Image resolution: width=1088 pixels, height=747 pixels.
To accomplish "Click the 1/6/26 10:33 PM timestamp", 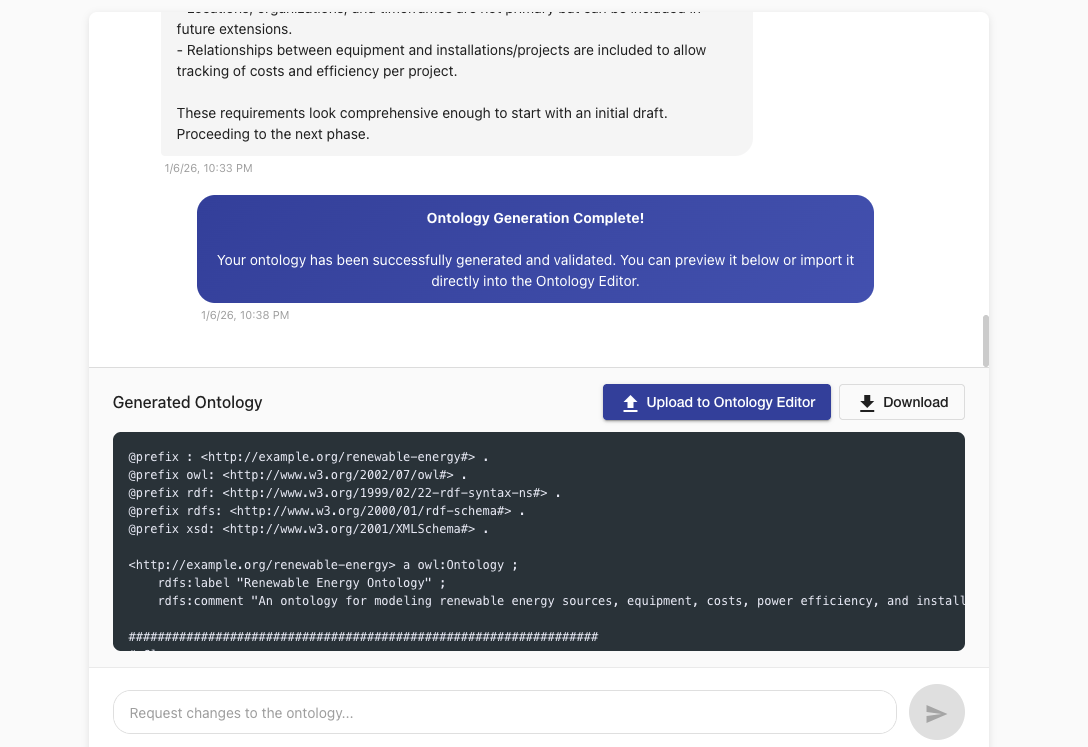I will [208, 168].
